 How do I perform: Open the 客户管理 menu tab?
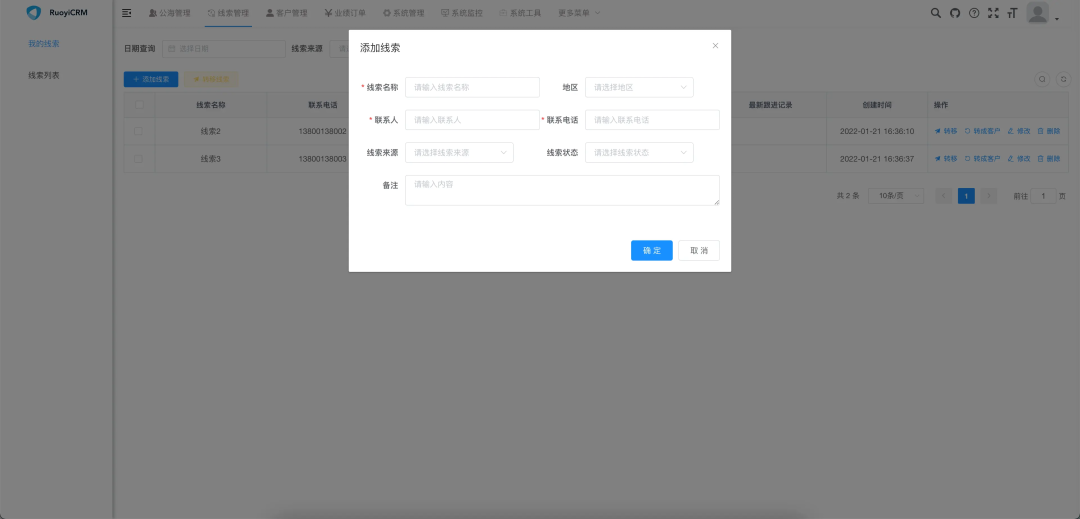coord(287,13)
